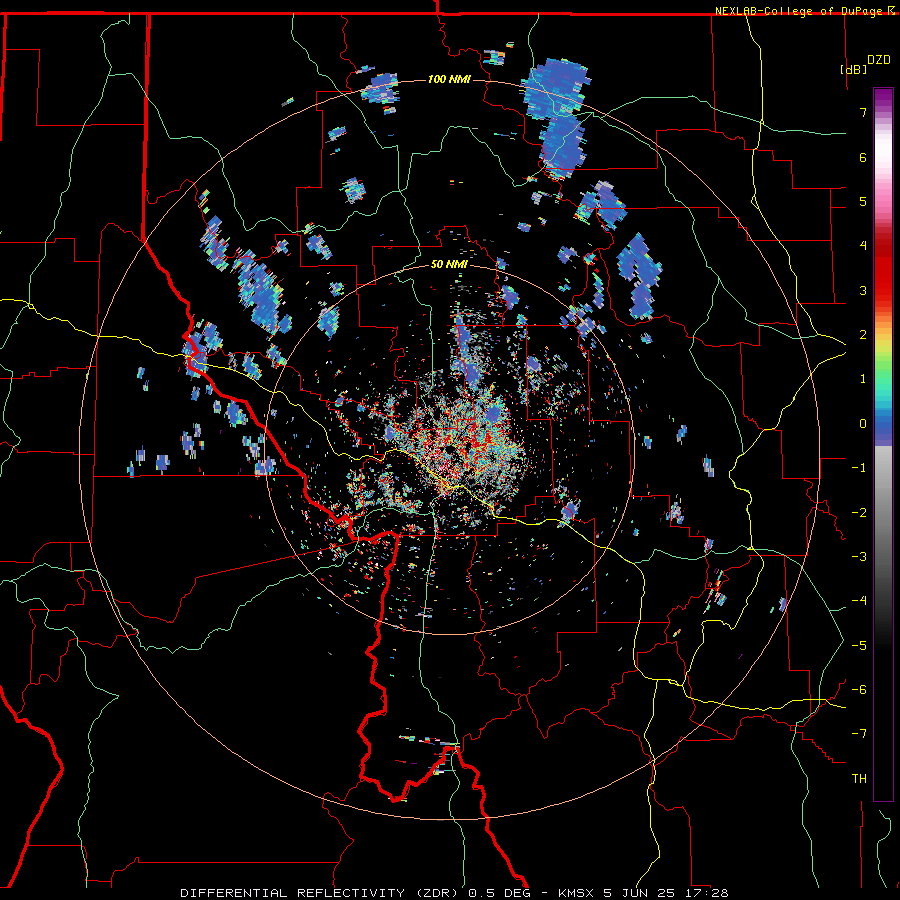Click the KMSX station ID in the caption

point(577,893)
